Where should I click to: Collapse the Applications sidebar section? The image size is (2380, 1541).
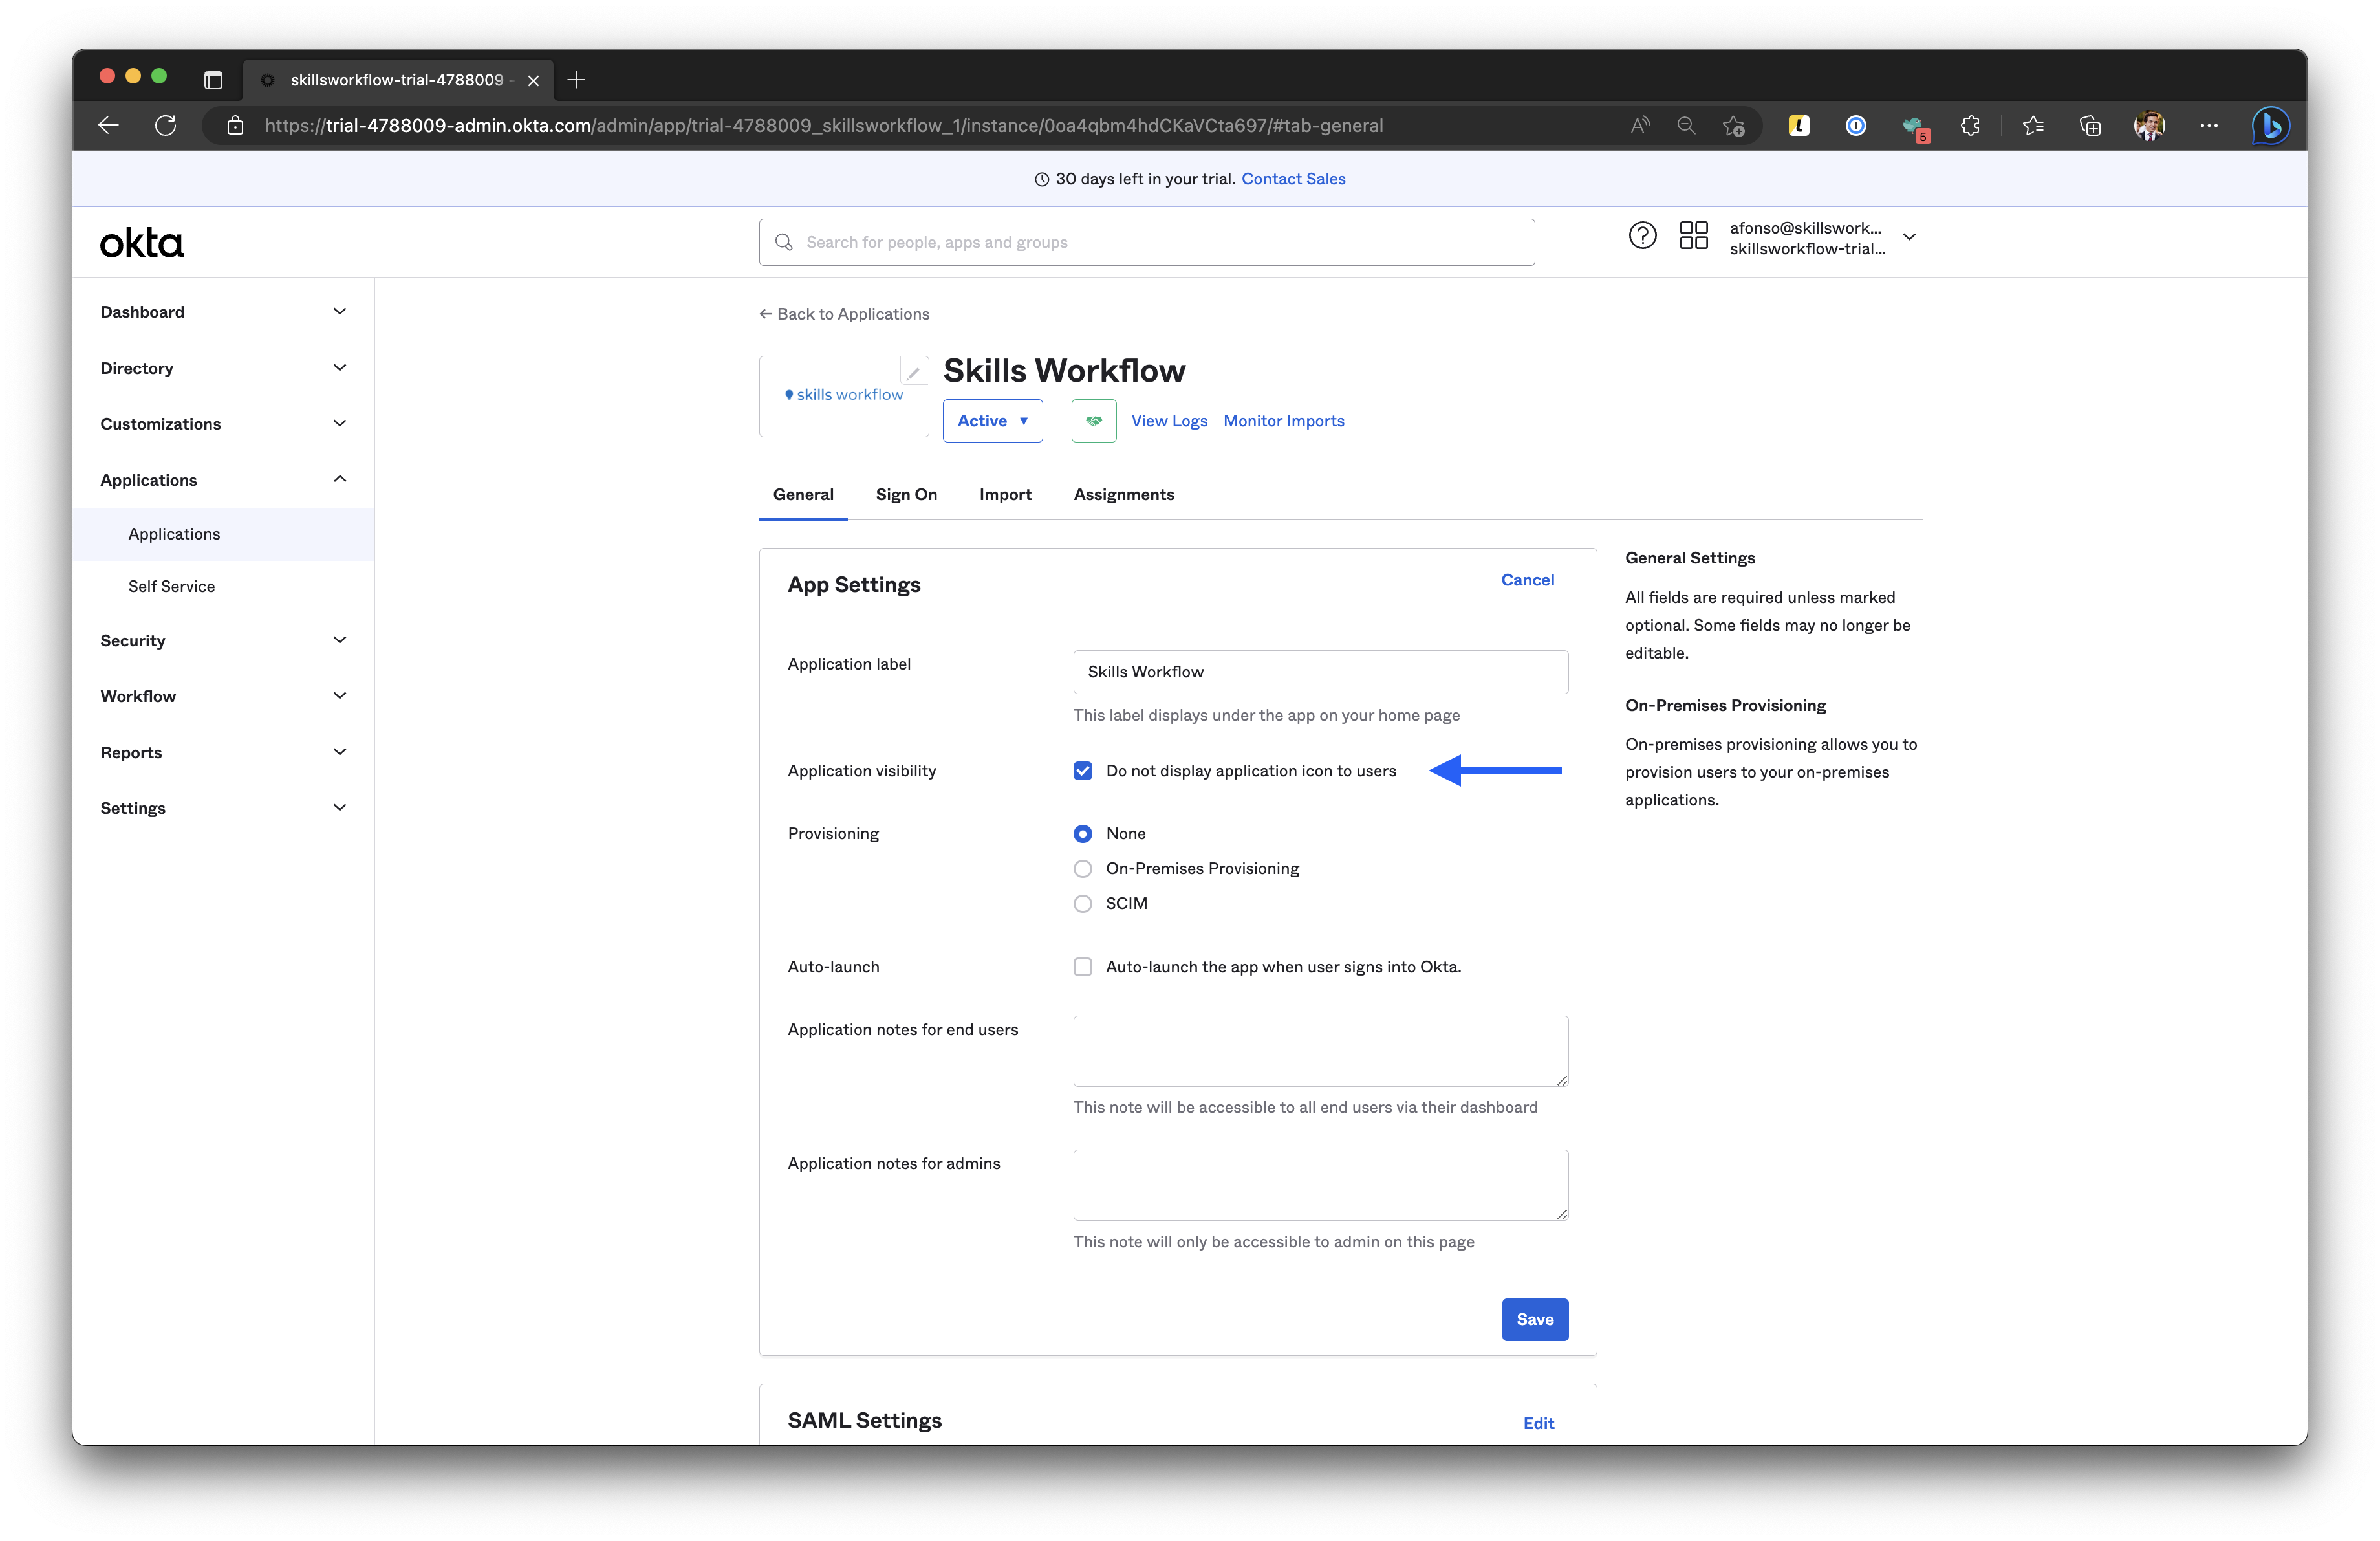tap(224, 480)
